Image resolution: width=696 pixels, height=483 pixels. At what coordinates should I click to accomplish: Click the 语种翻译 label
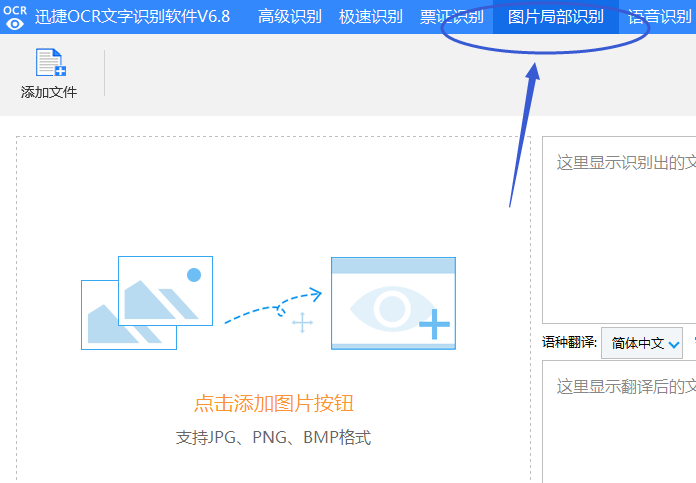tap(569, 342)
